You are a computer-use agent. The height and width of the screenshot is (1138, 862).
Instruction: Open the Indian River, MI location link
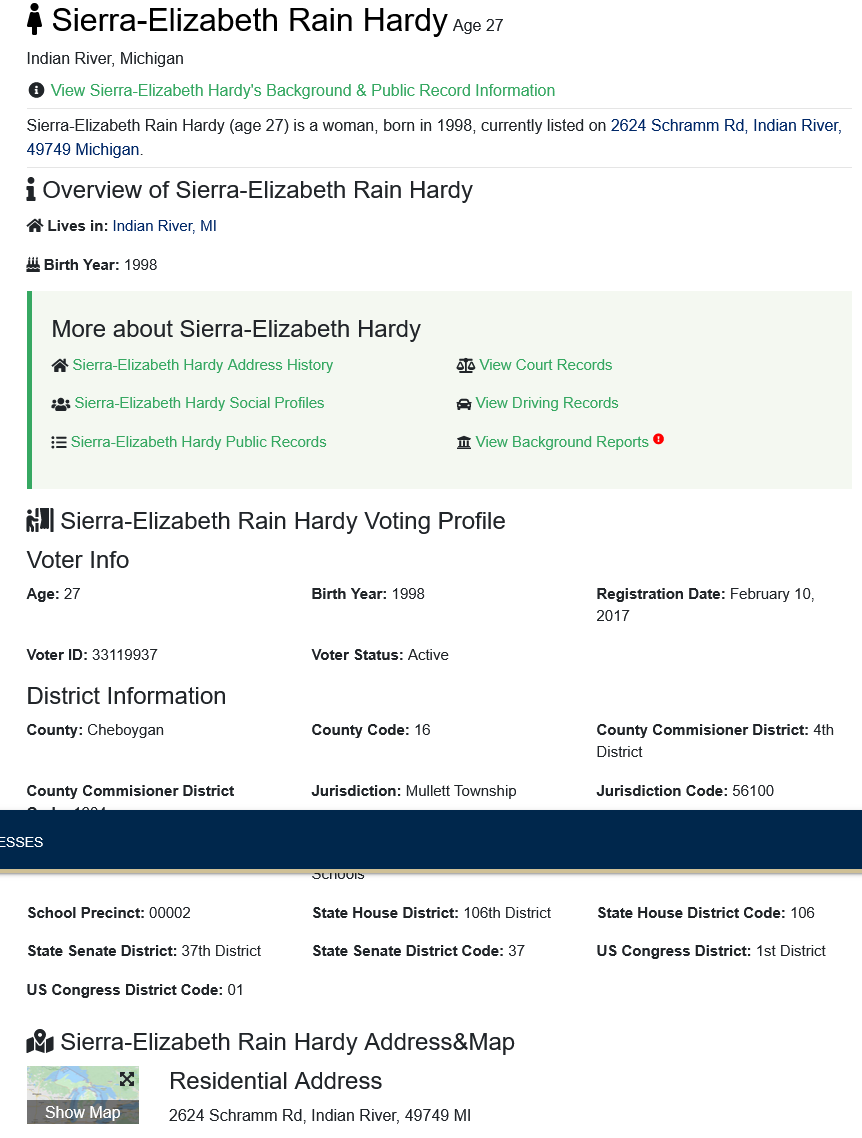coord(164,226)
